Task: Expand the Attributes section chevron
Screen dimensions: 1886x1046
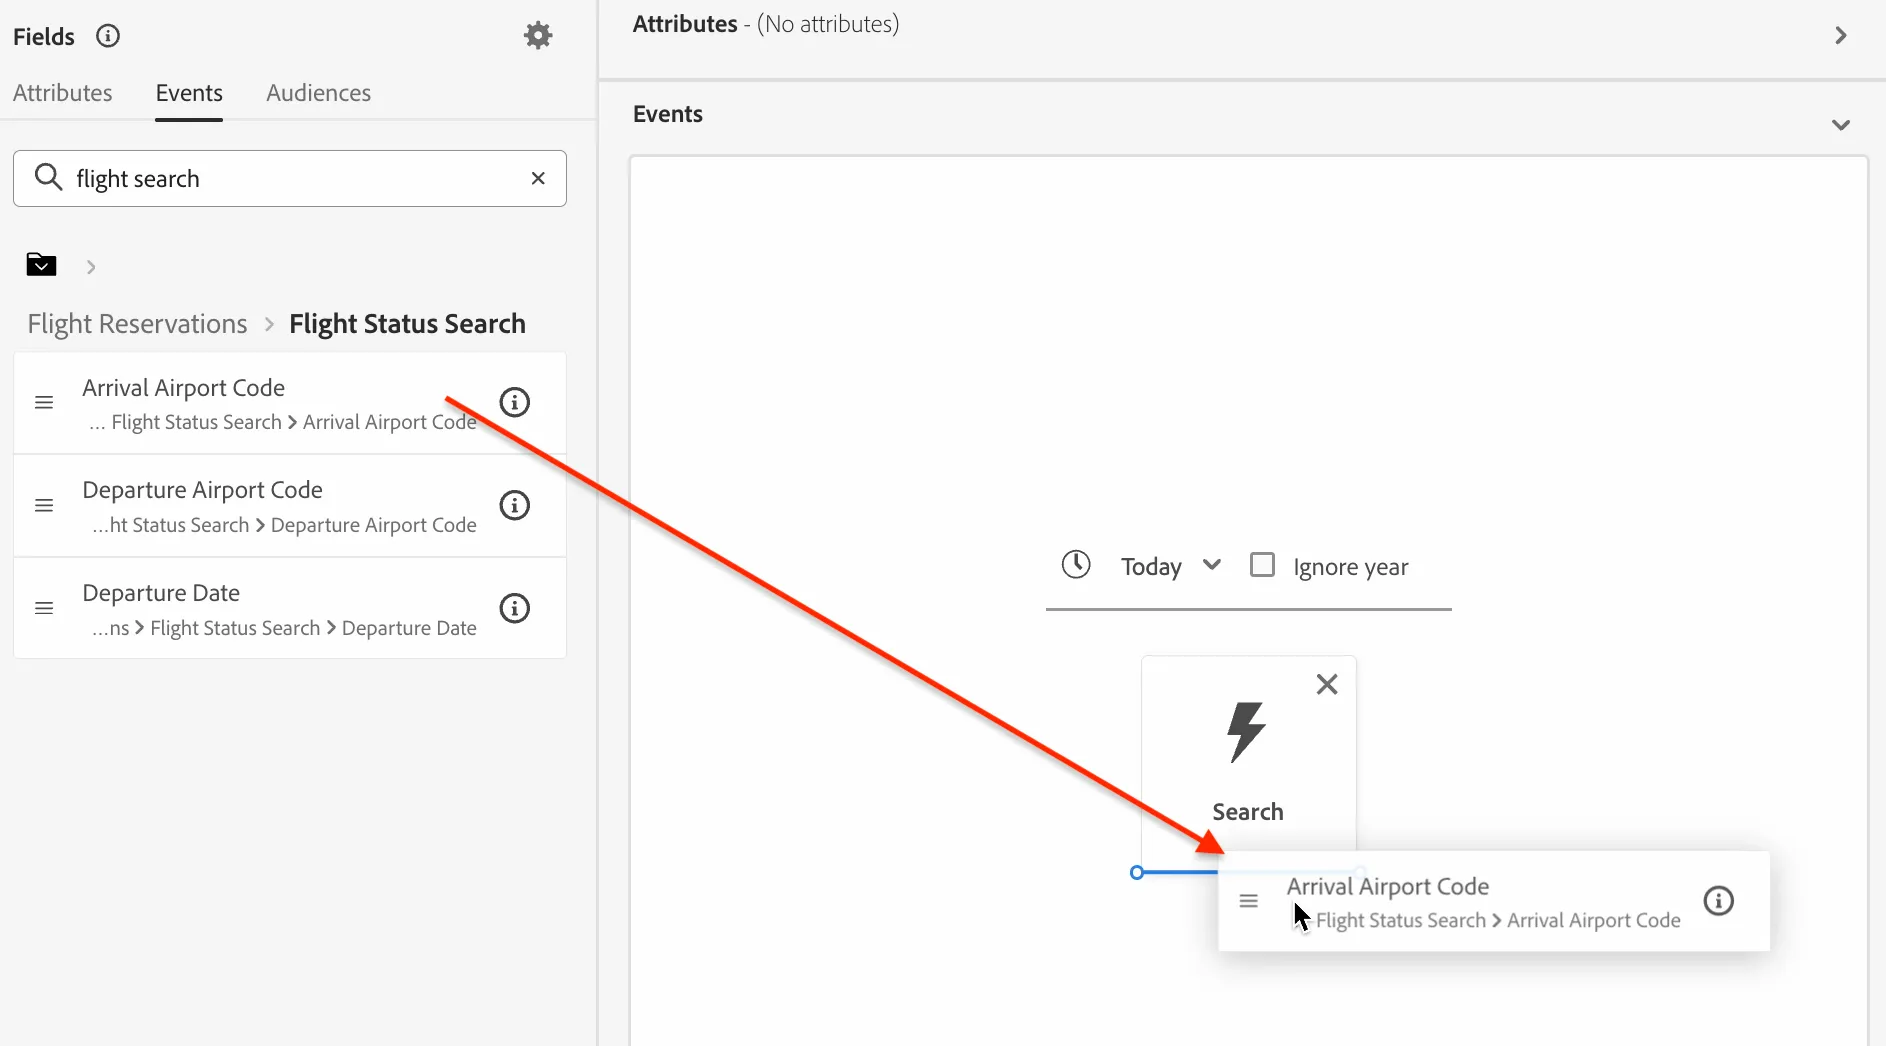Action: (x=1841, y=36)
